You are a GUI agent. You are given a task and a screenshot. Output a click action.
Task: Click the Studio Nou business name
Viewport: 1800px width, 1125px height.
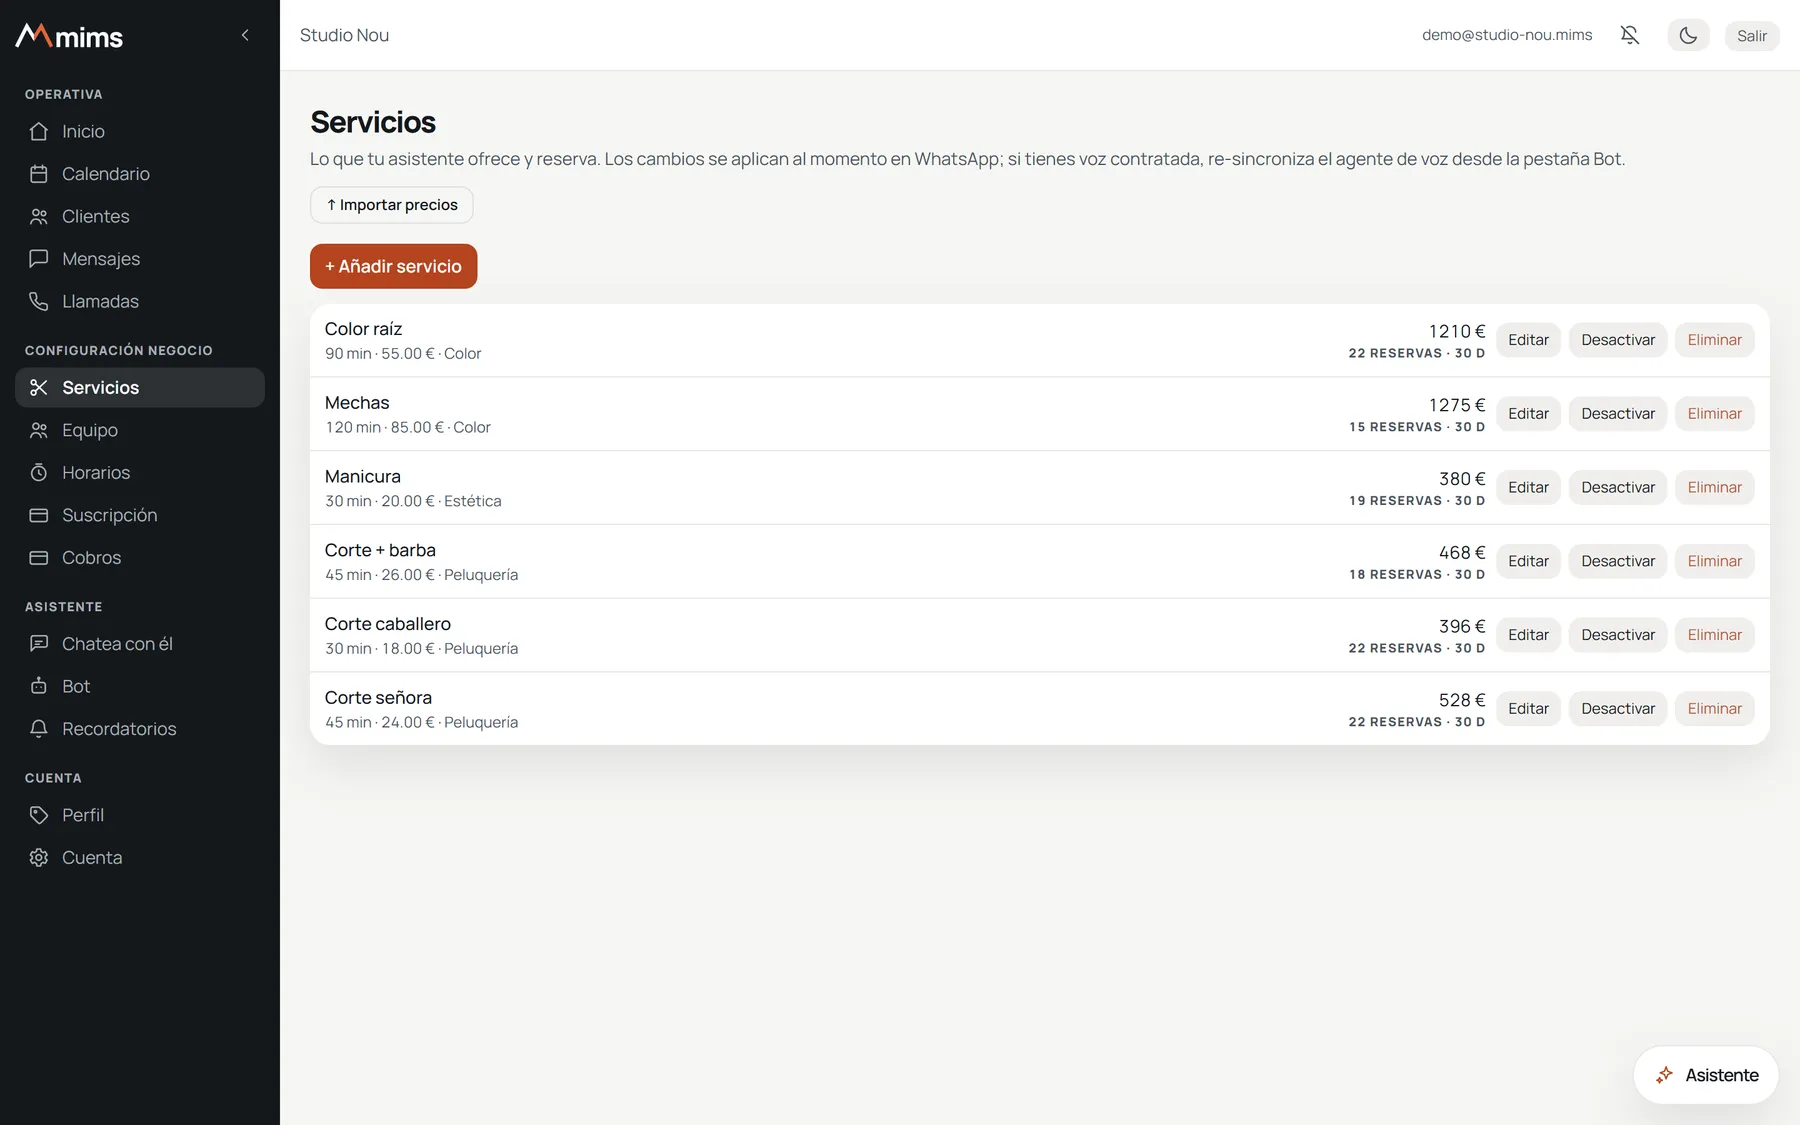pos(344,35)
